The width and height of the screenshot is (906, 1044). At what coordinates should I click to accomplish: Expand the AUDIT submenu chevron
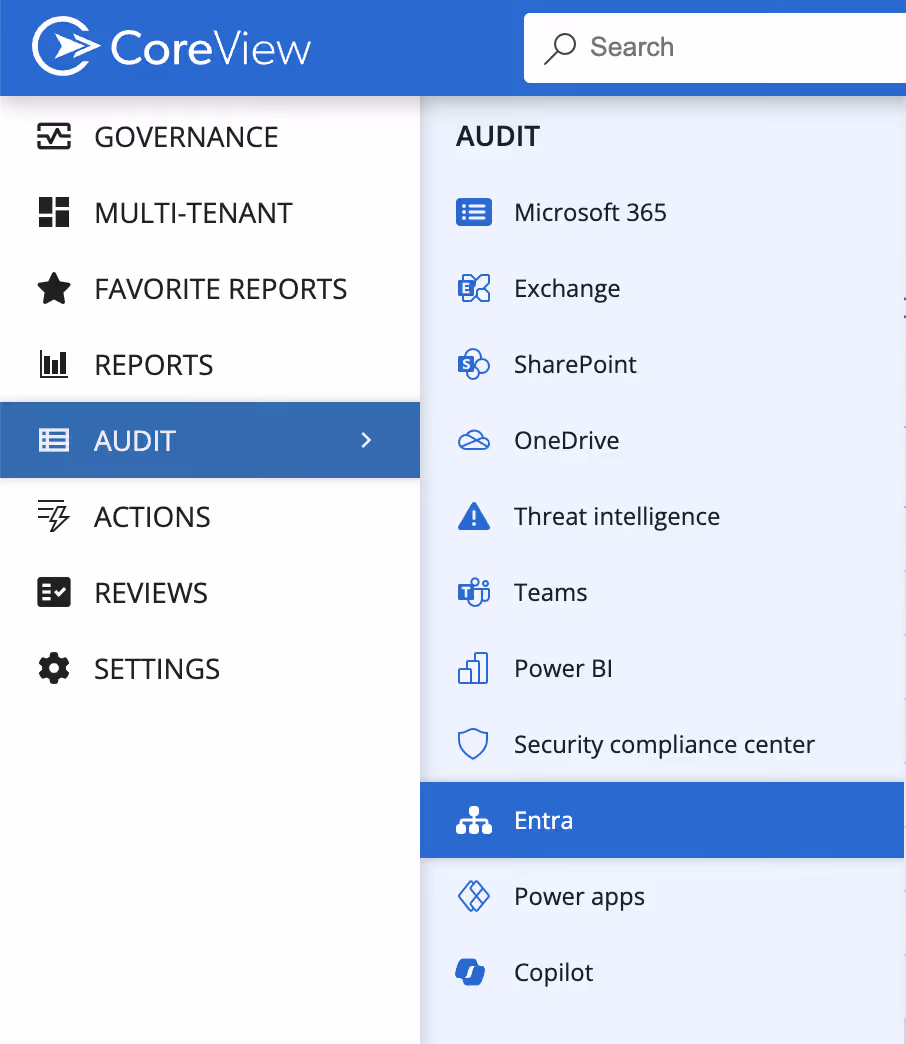pyautogui.click(x=366, y=440)
